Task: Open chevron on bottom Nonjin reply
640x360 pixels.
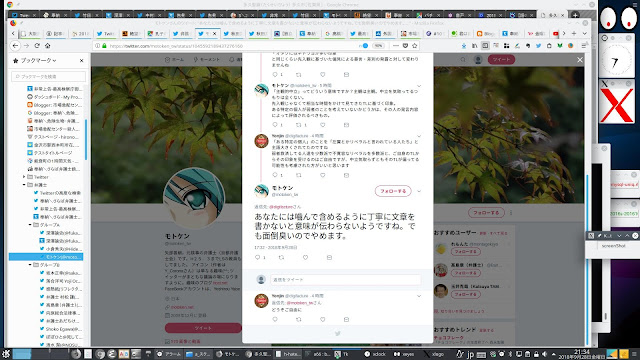Action: click(419, 296)
